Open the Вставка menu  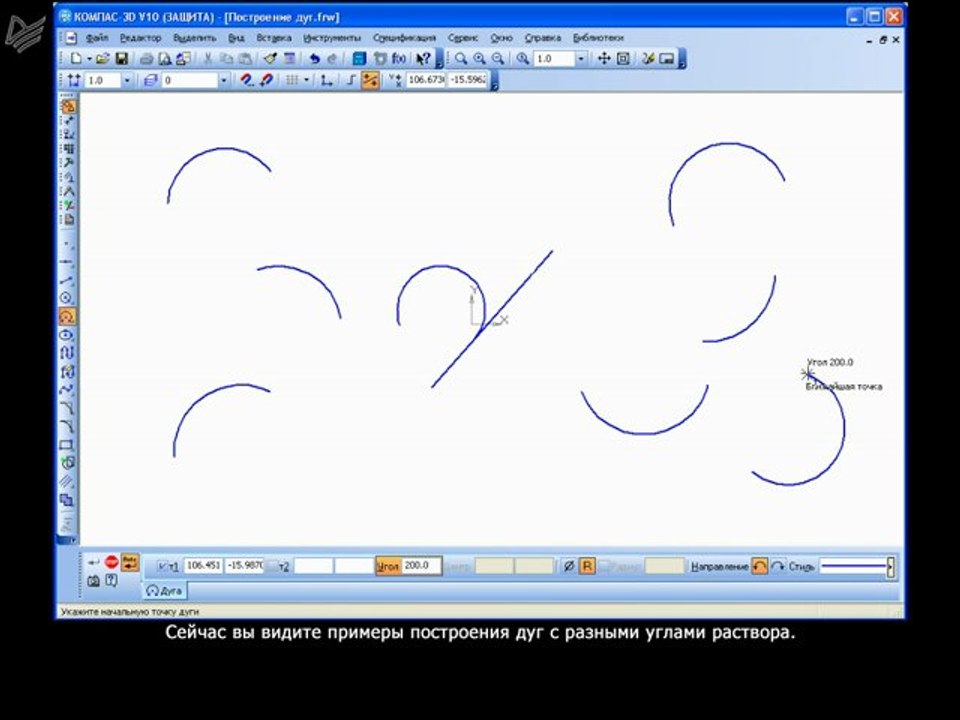[x=274, y=38]
